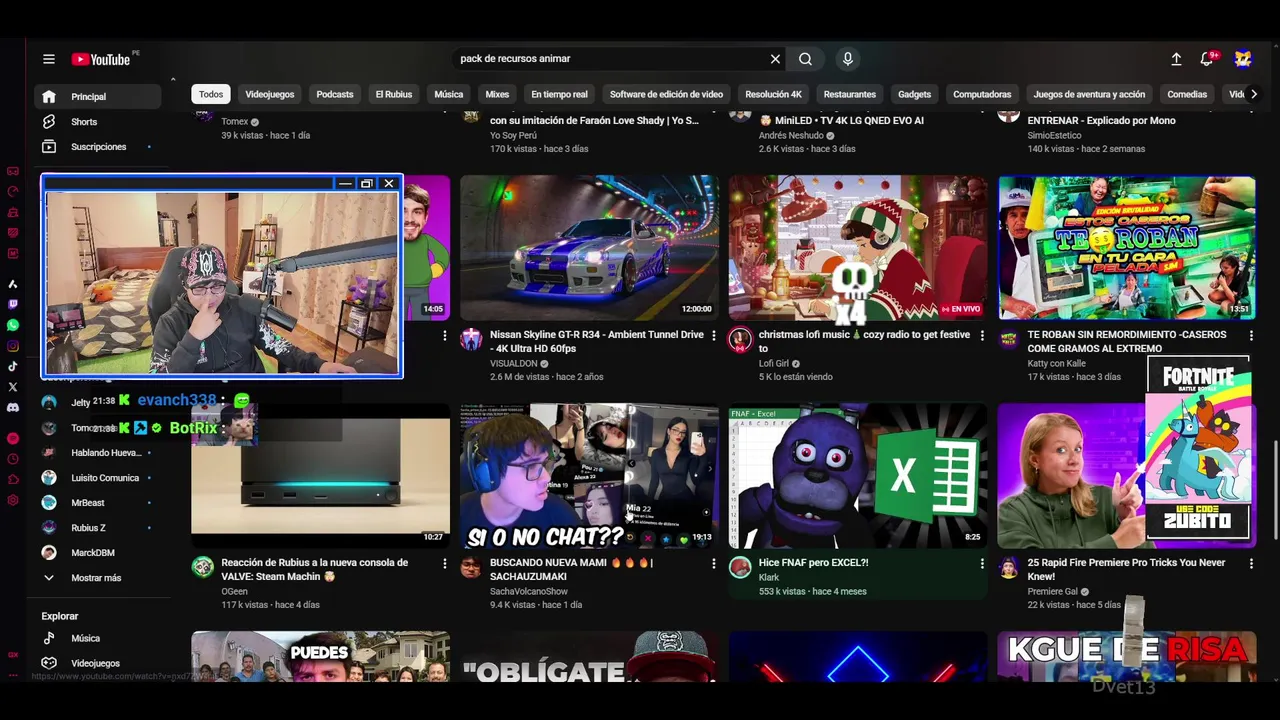Open Hice FNAF pero EXCEL video title
Viewport: 1280px width, 720px height.
[814, 563]
